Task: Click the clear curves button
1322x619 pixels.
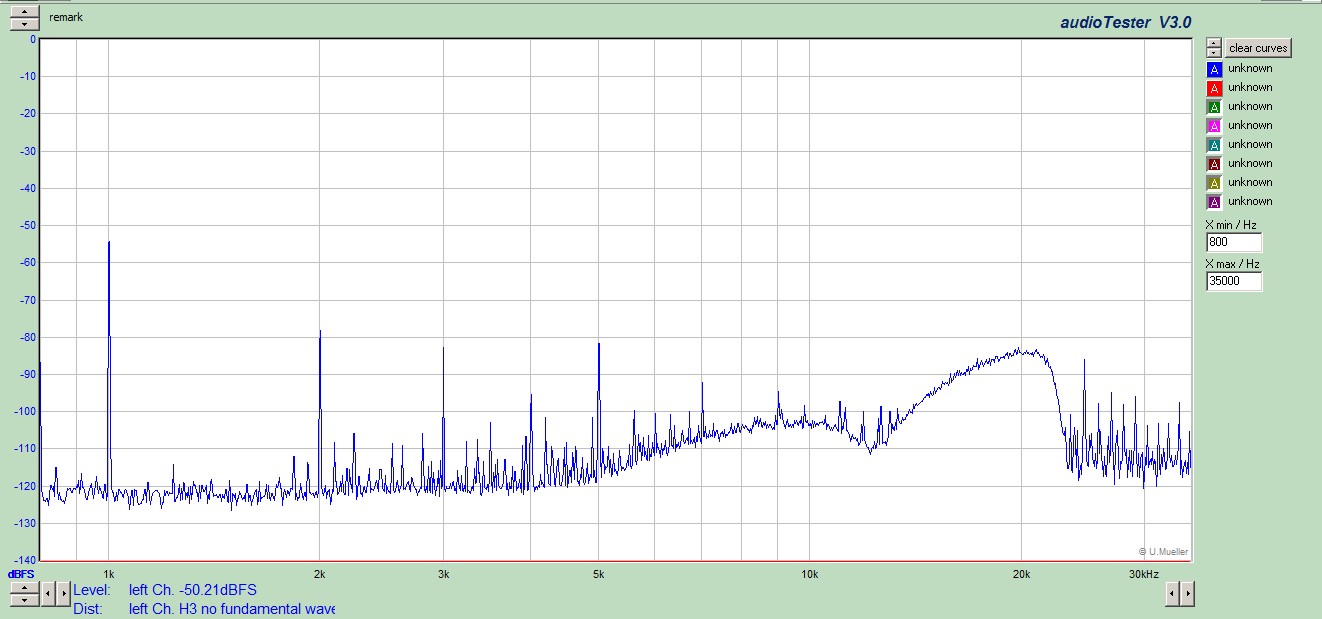Action: (x=1258, y=48)
